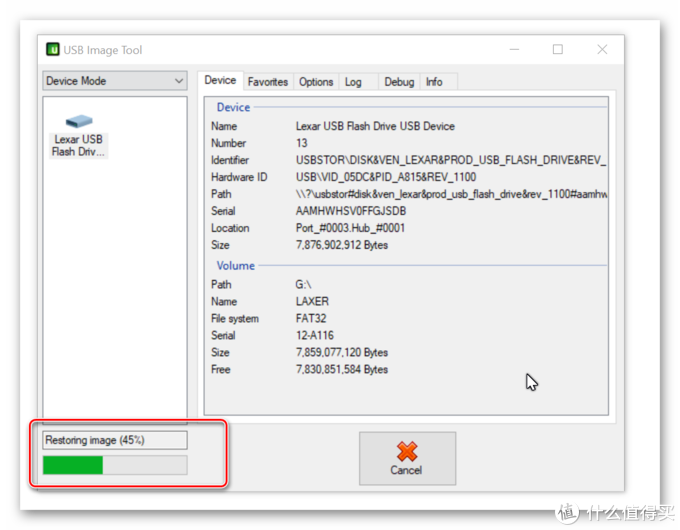Click the red X Cancel icon
This screenshot has width=680, height=530.
pyautogui.click(x=407, y=451)
